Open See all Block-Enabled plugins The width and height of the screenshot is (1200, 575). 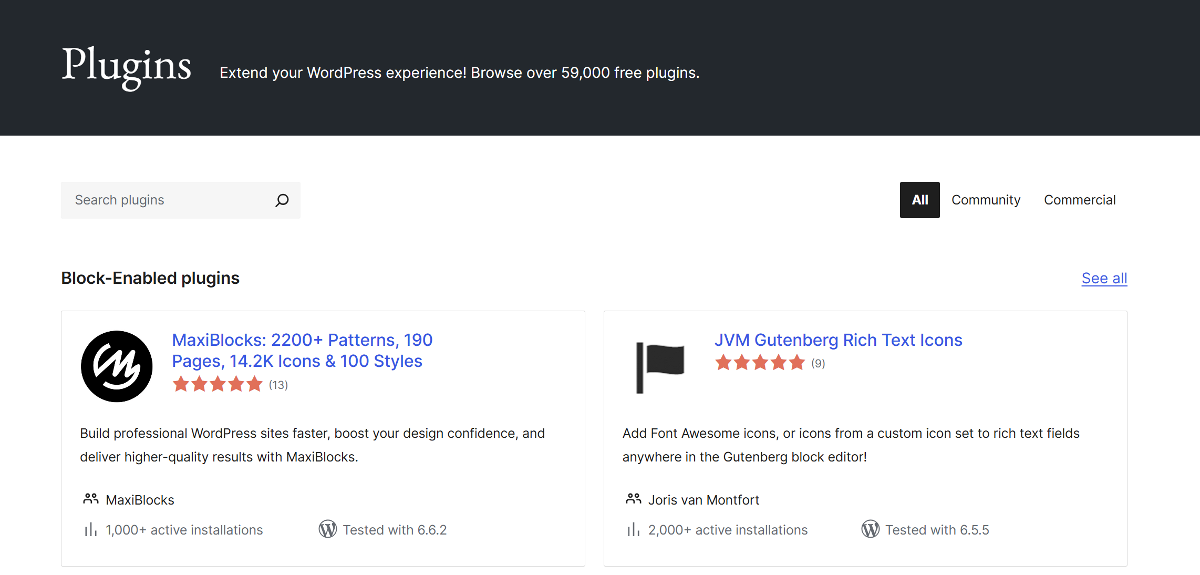(x=1104, y=278)
